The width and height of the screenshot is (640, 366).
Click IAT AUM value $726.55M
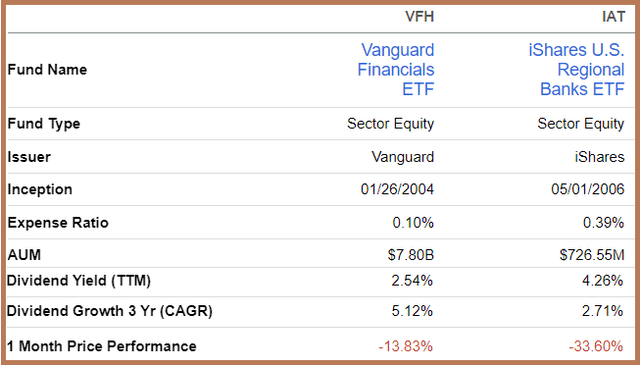[x=592, y=255]
